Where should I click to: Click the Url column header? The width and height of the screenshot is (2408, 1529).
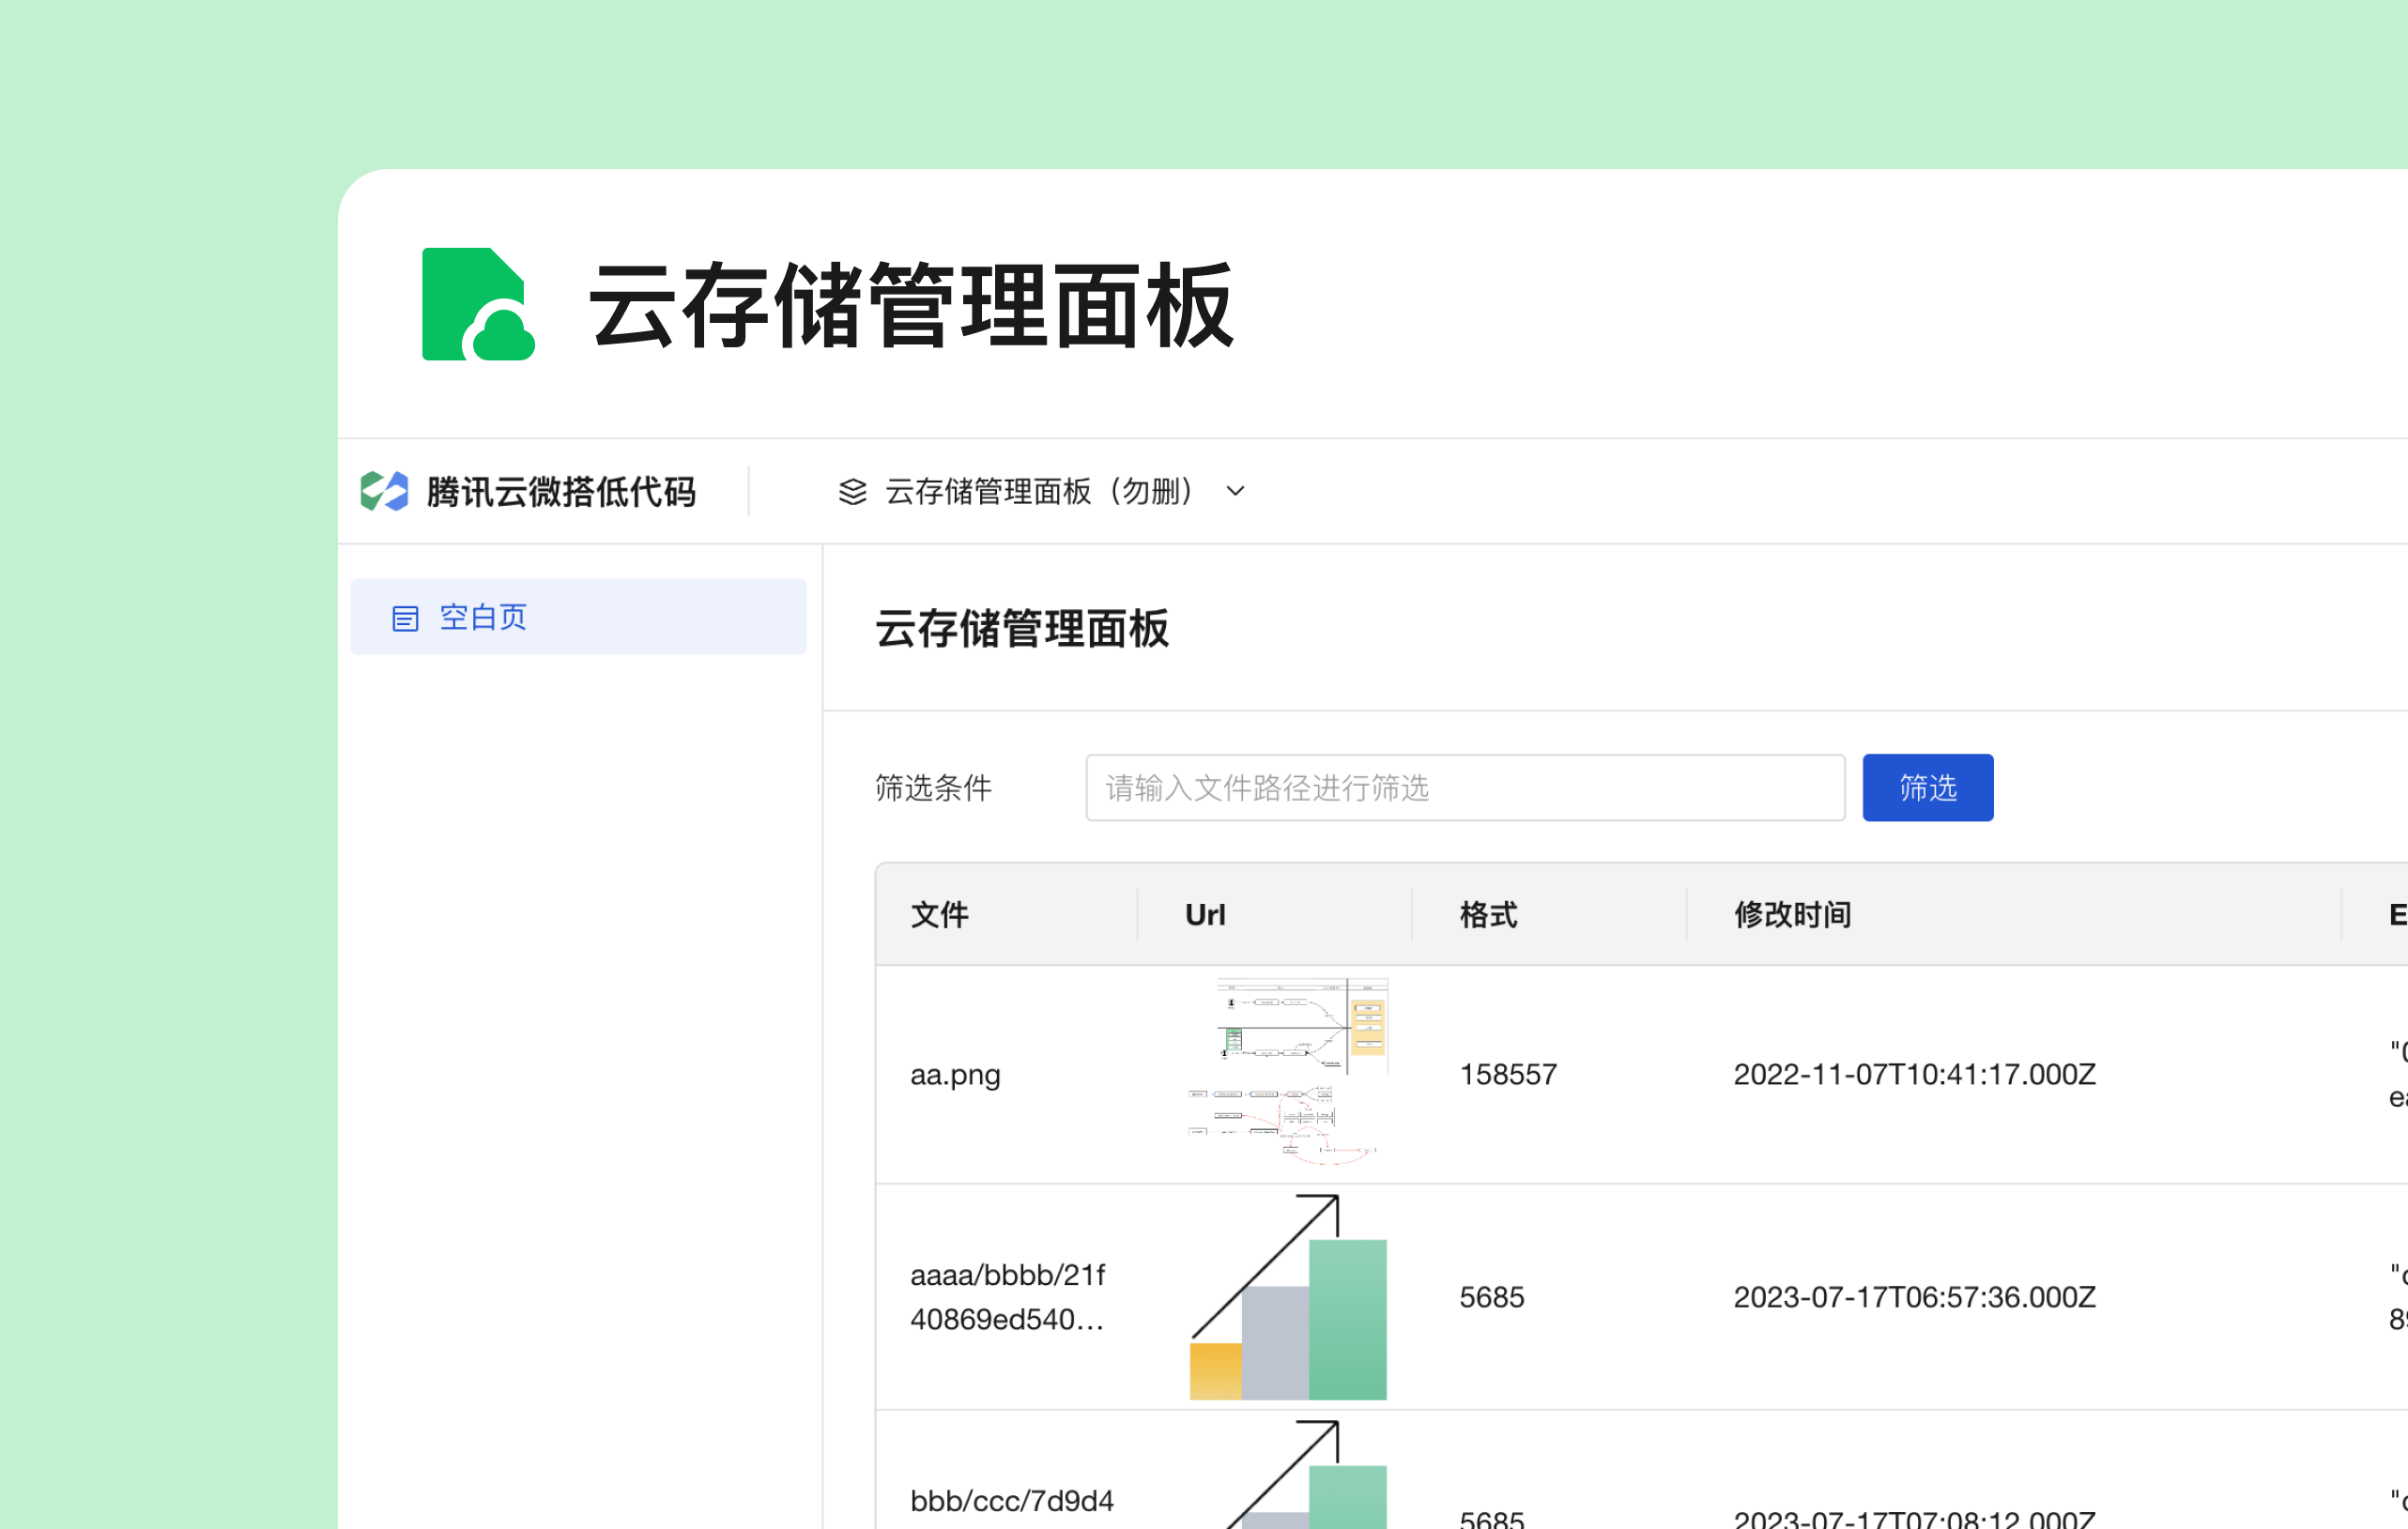[x=1205, y=914]
